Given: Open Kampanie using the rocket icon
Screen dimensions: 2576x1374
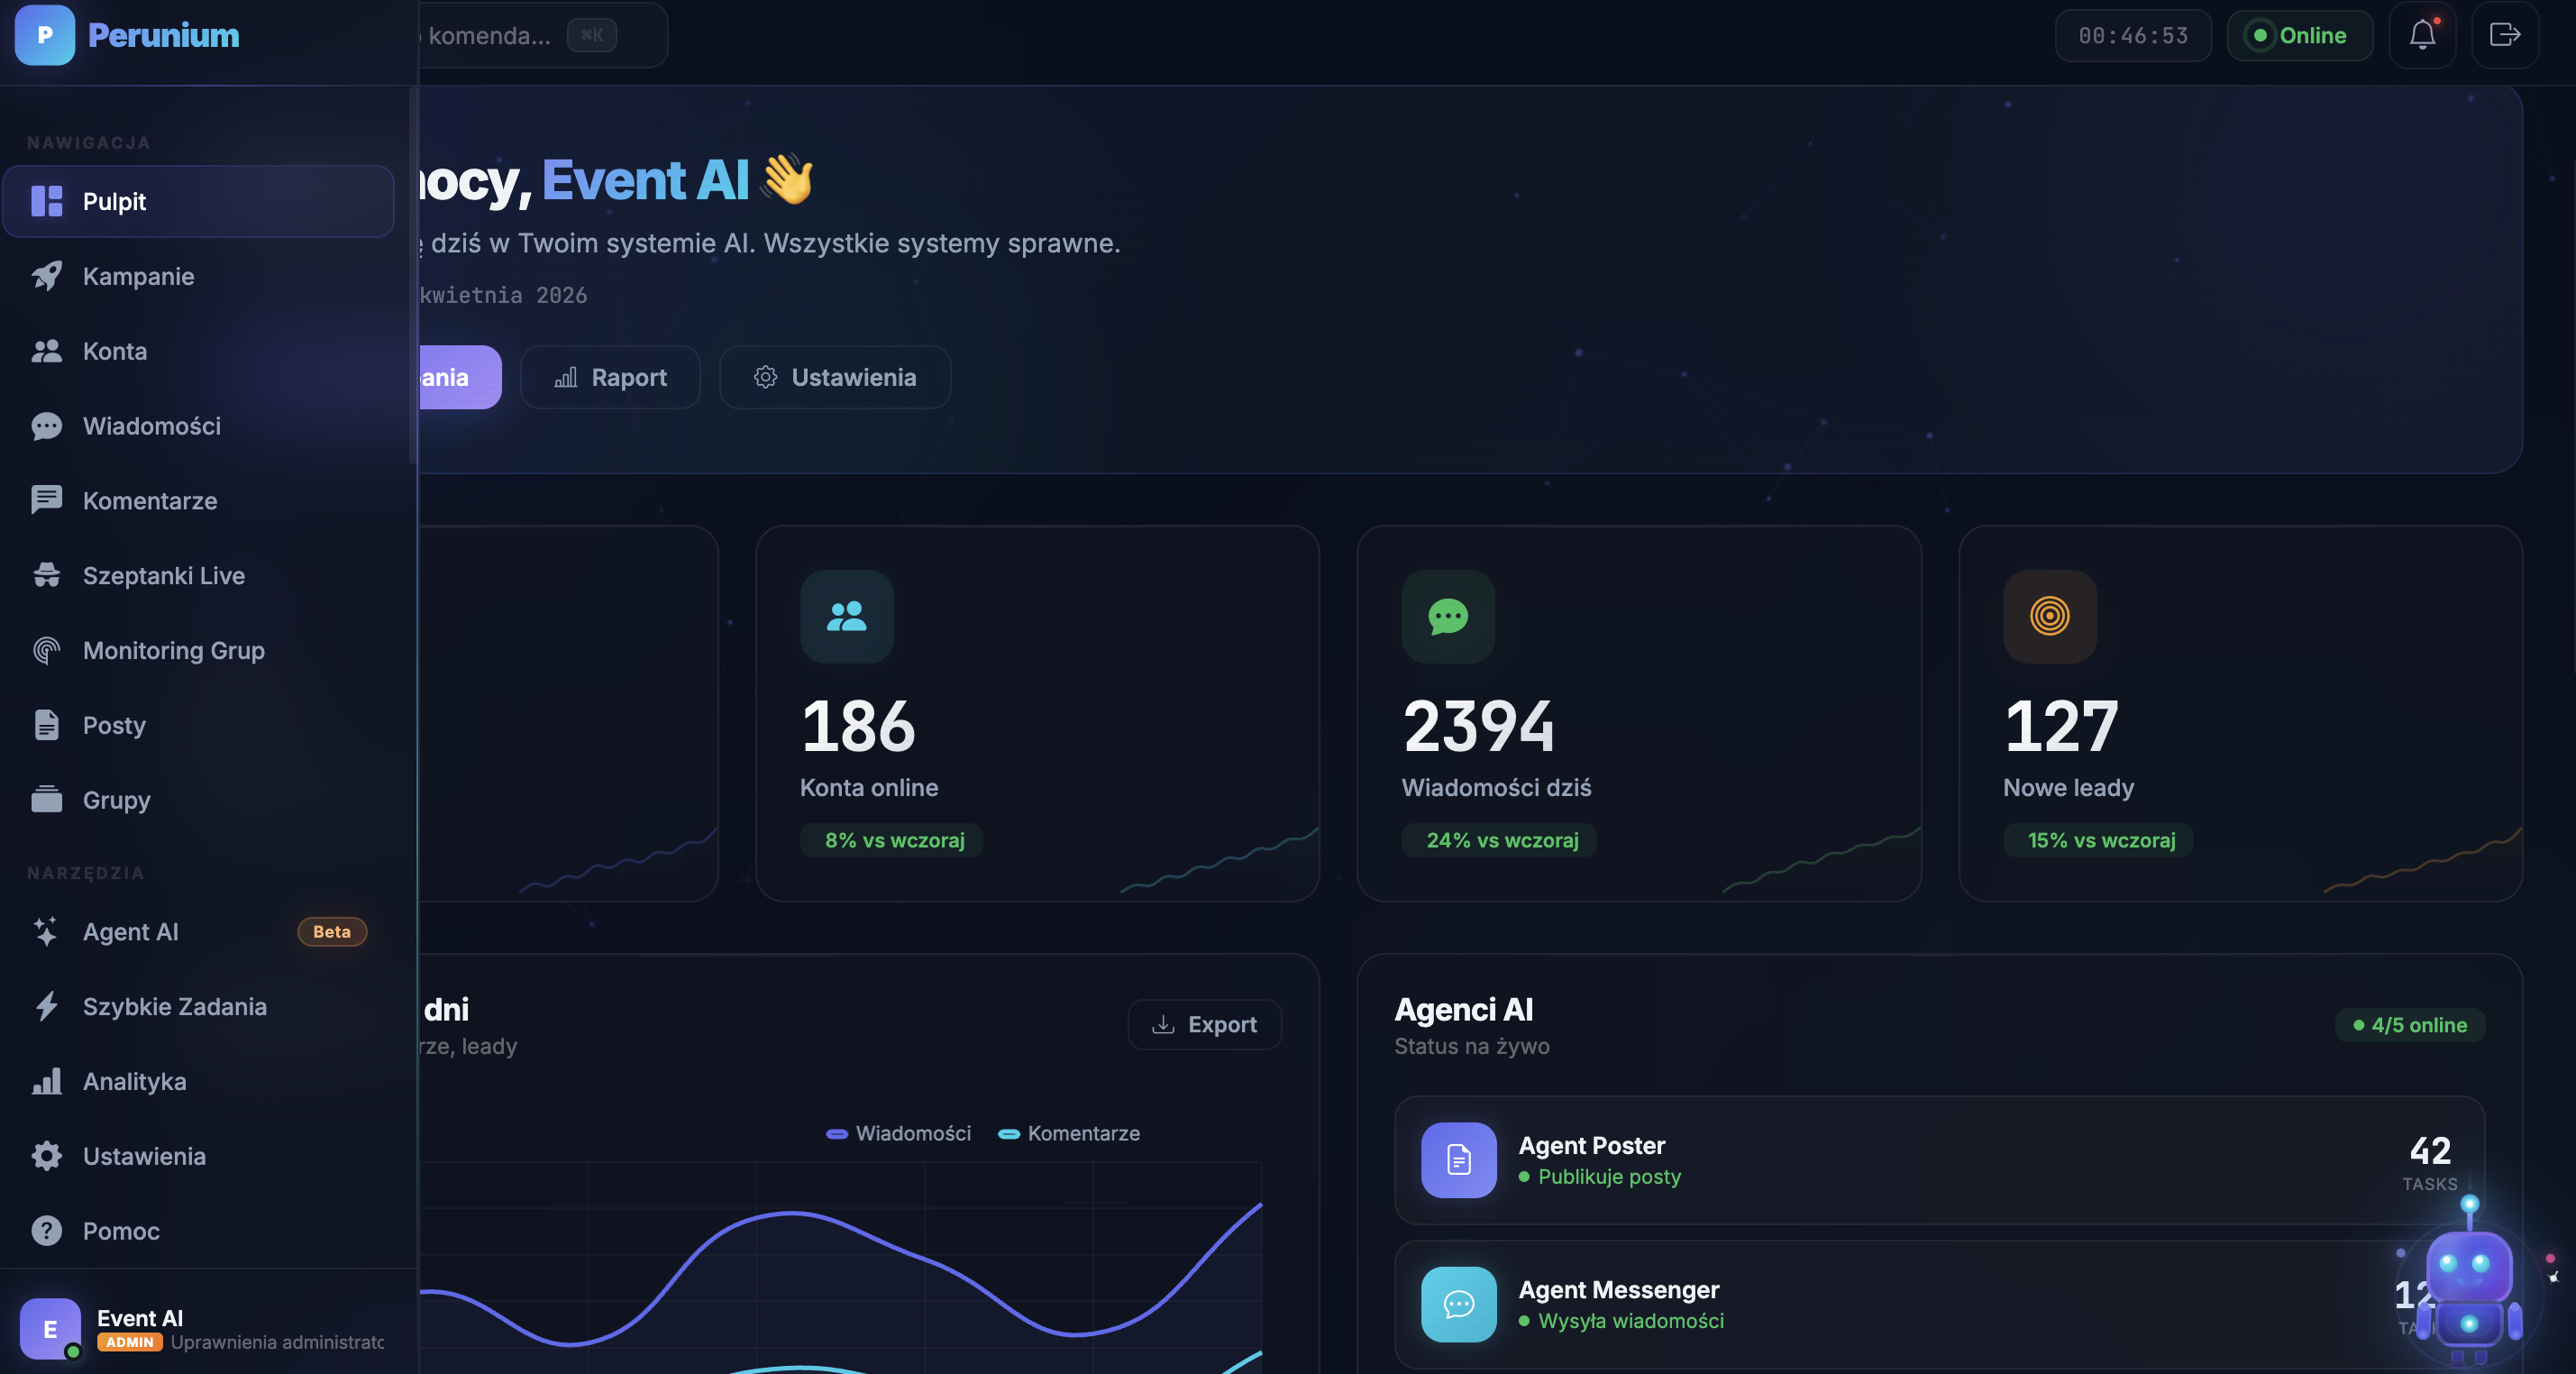Looking at the screenshot, I should tap(47, 276).
